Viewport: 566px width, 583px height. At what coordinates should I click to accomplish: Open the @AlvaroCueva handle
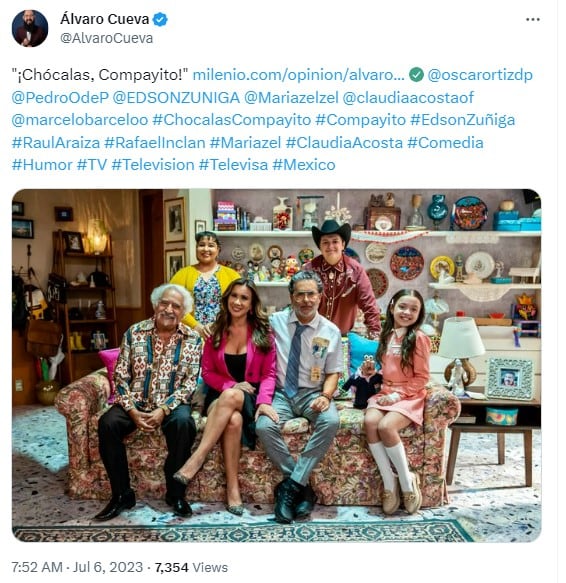tap(106, 38)
